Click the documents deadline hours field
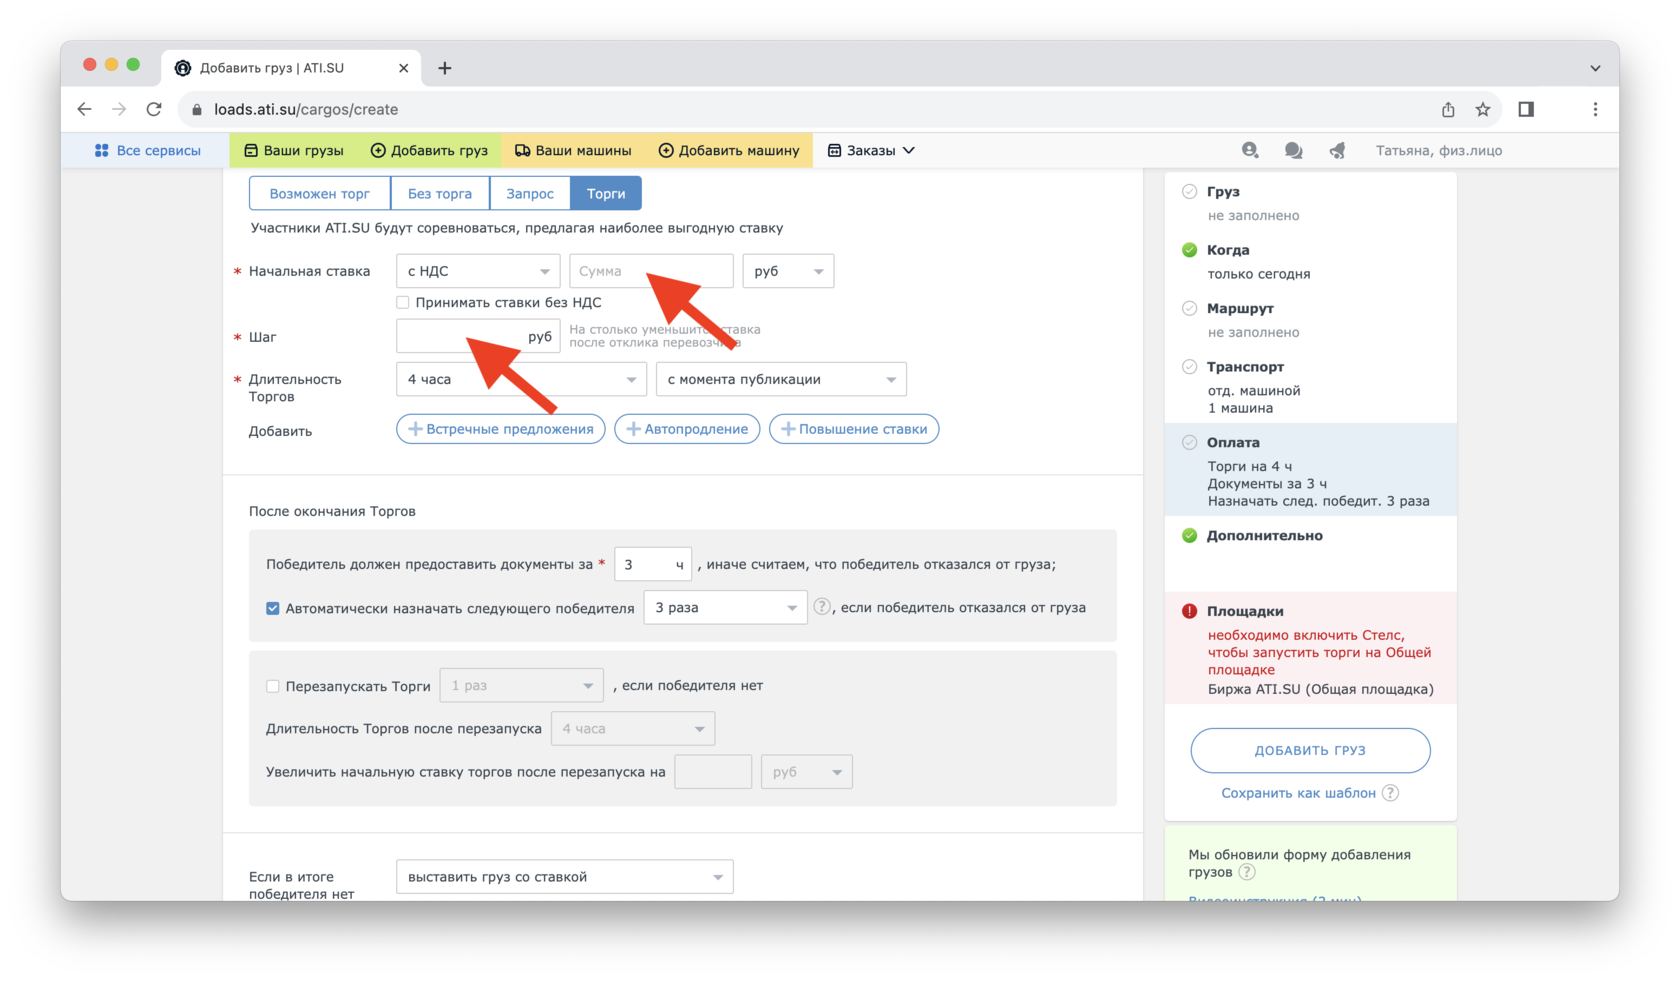 pyautogui.click(x=653, y=564)
